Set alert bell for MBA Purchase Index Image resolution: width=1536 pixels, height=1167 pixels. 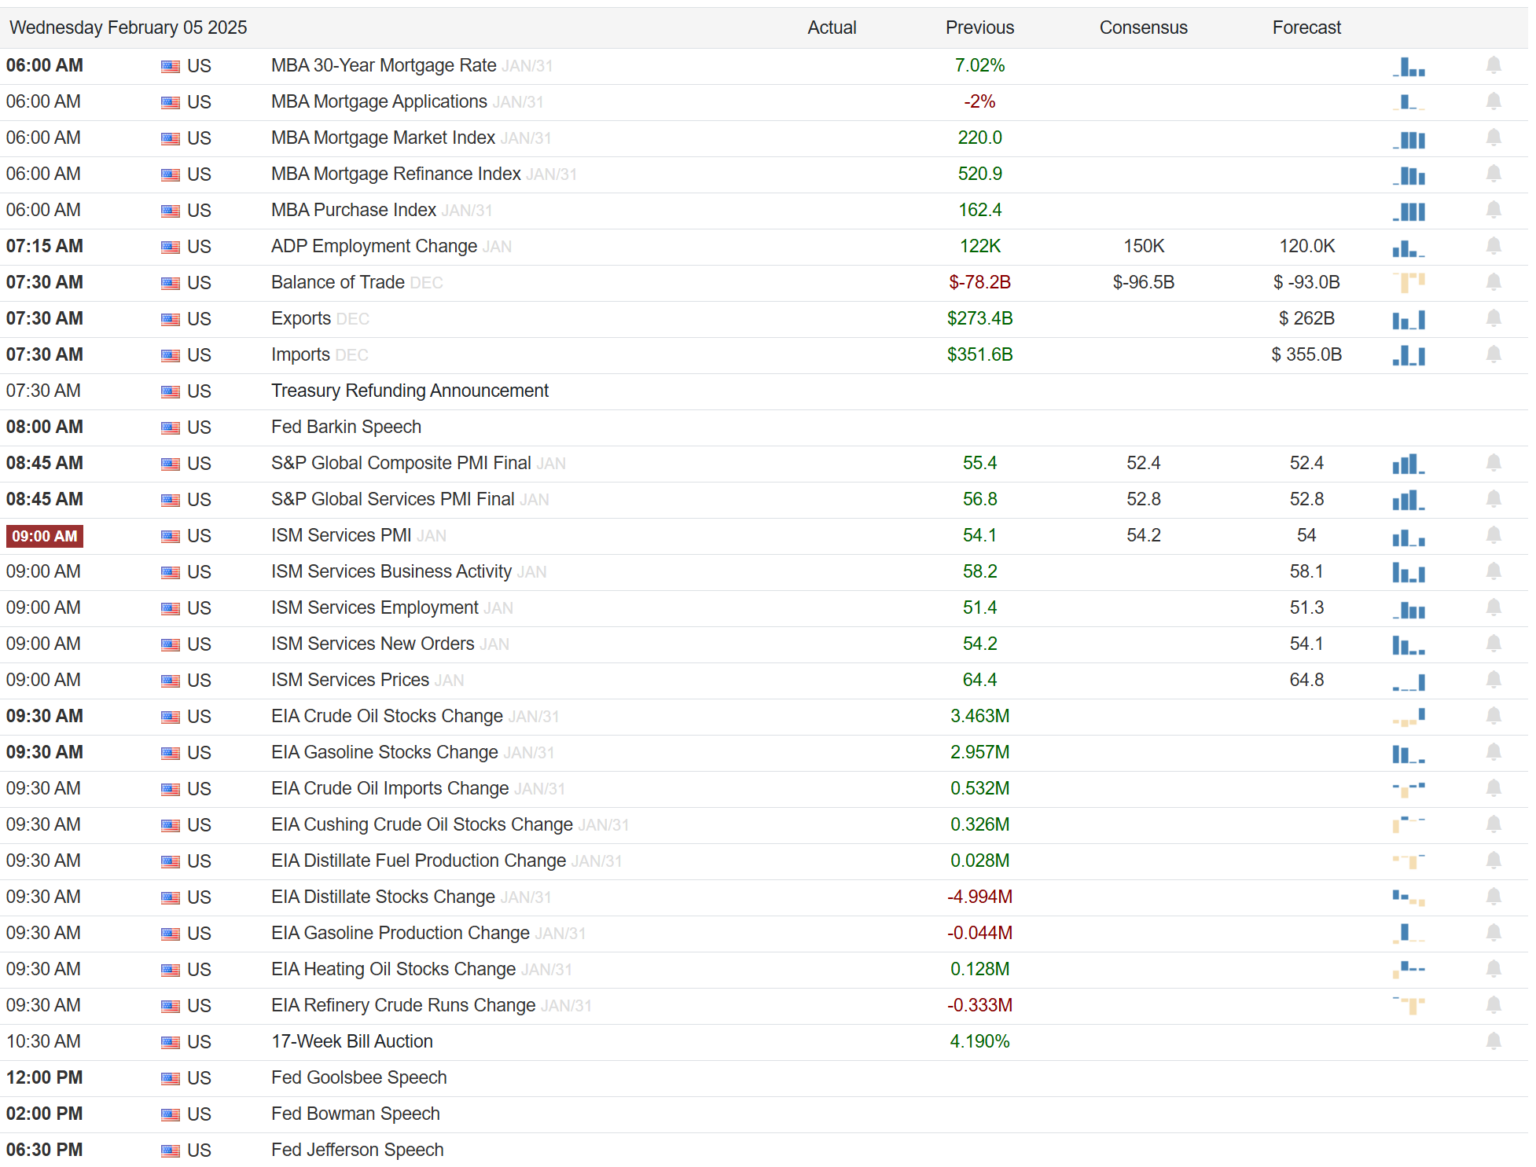1493,210
